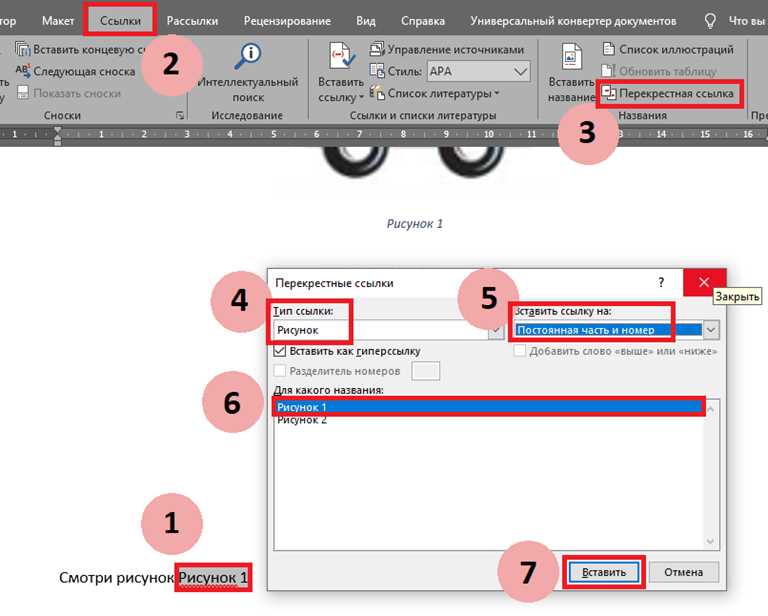Click list scrollbar up arrow

(x=710, y=408)
